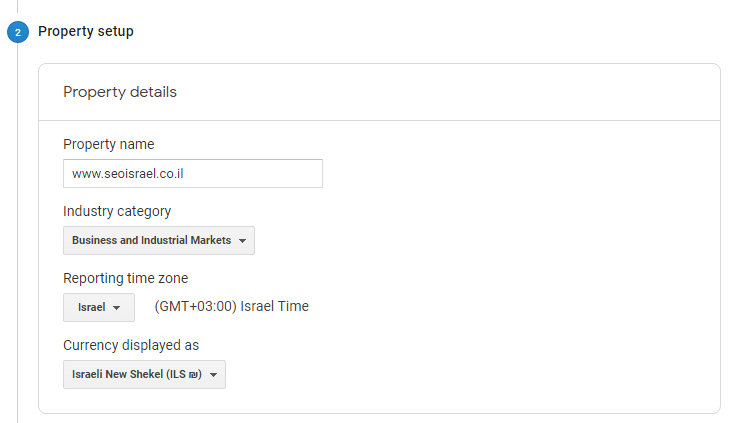740x423 pixels.
Task: Click the Industry category label
Action: (x=116, y=211)
